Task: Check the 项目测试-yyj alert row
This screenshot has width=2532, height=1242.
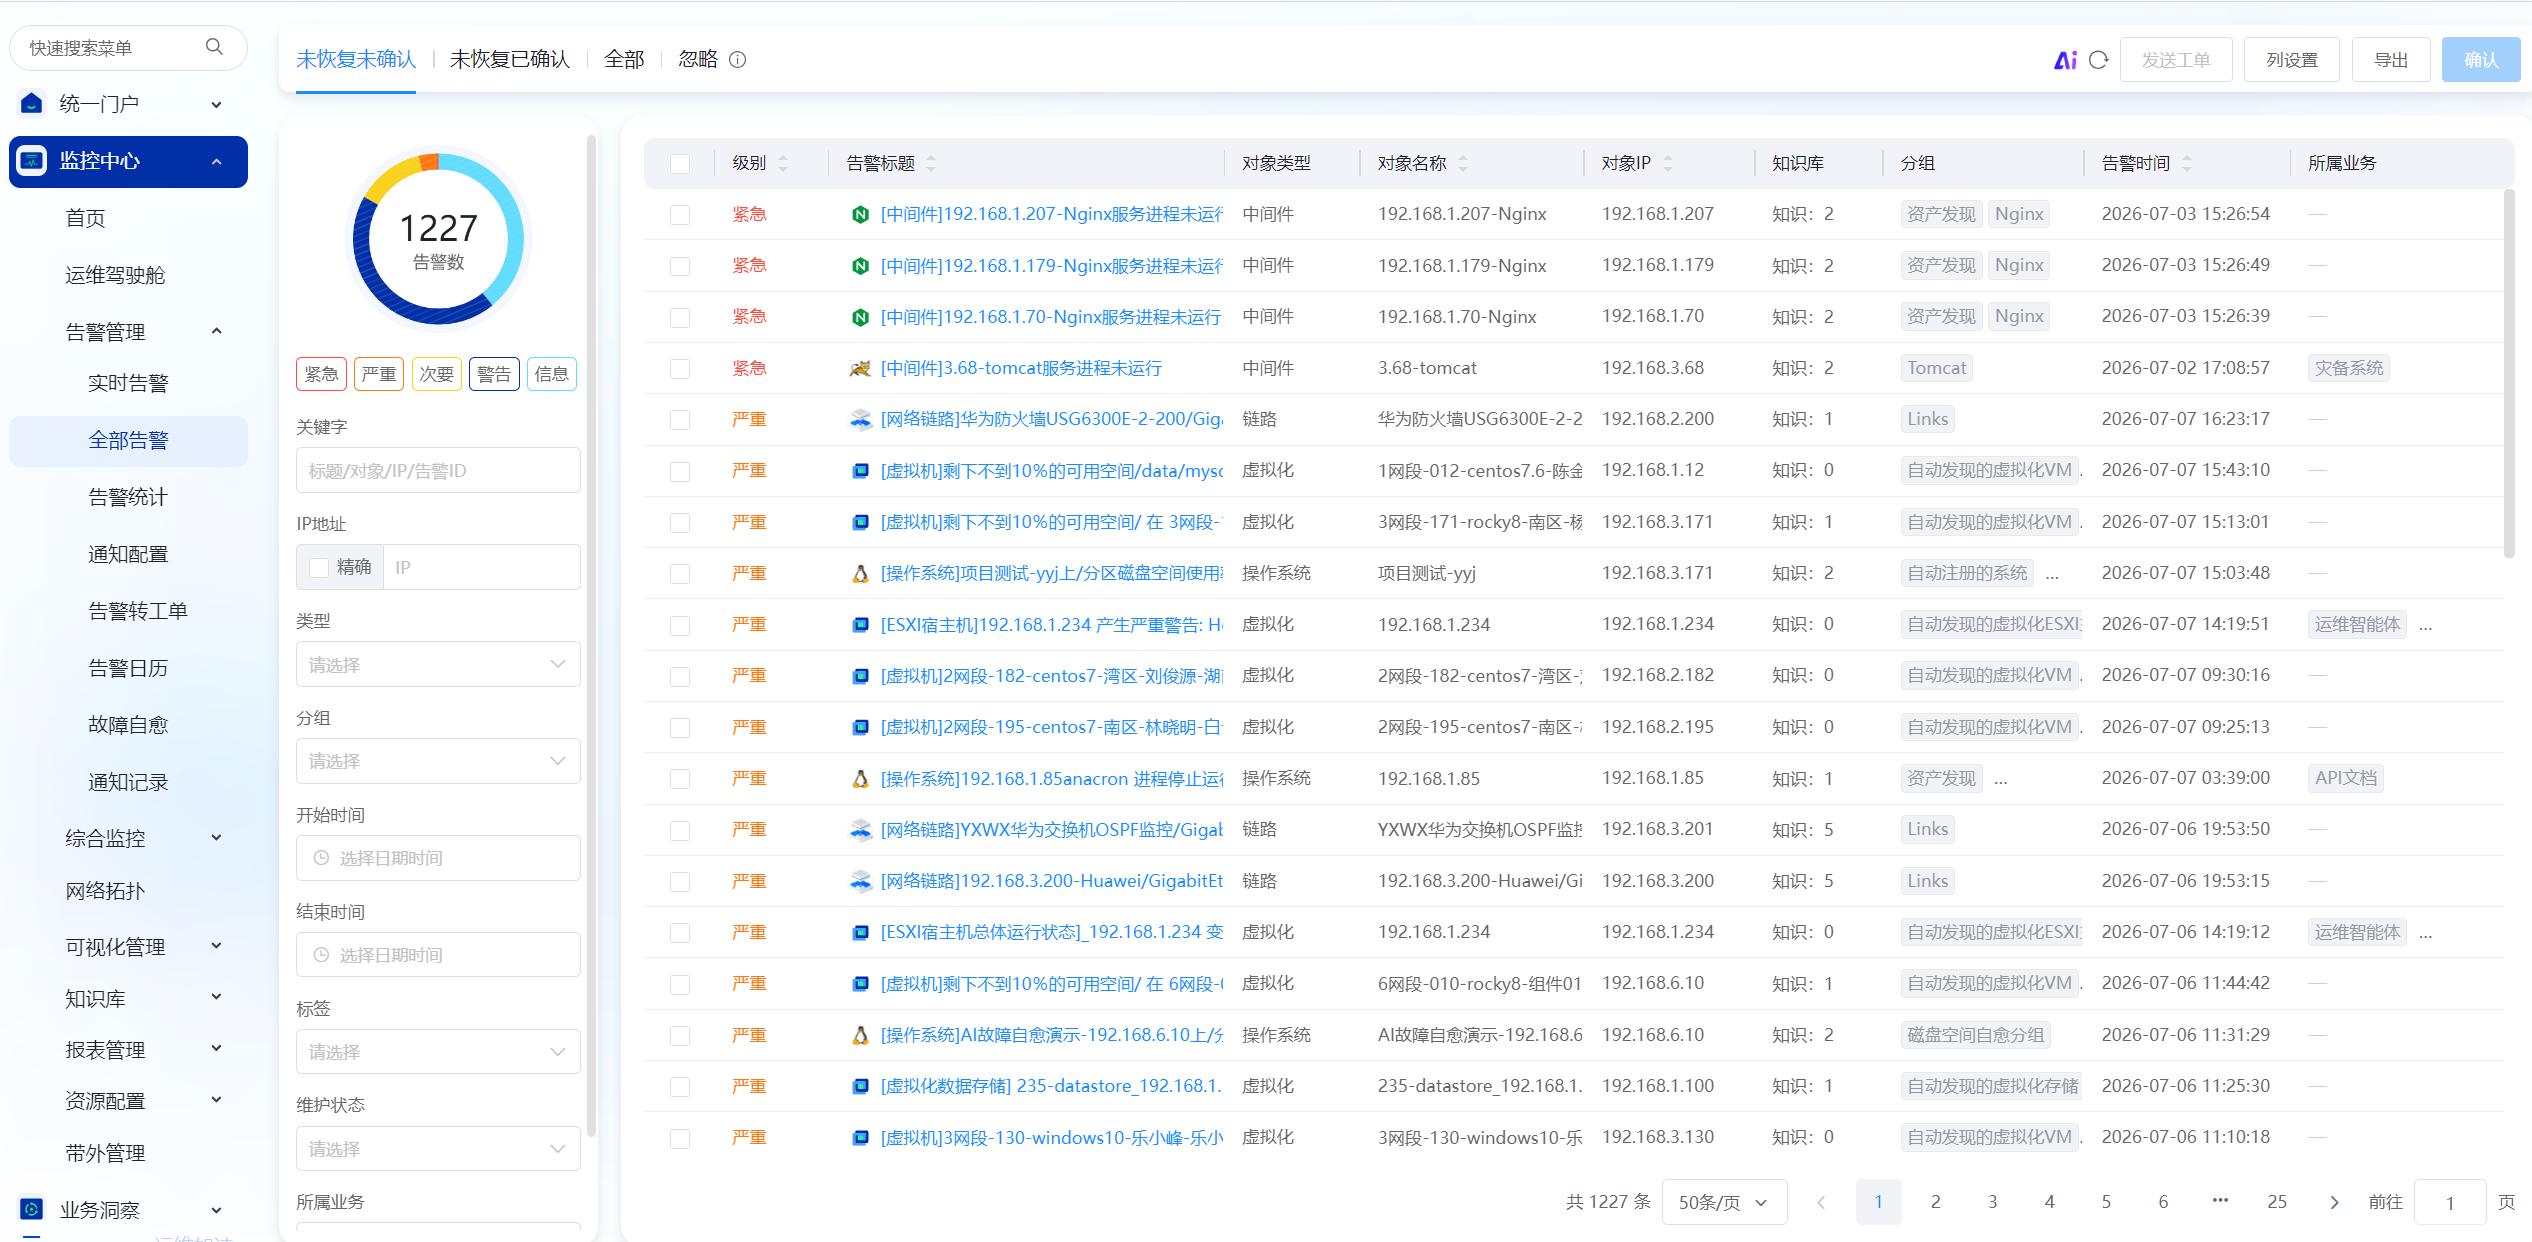Action: (680, 573)
